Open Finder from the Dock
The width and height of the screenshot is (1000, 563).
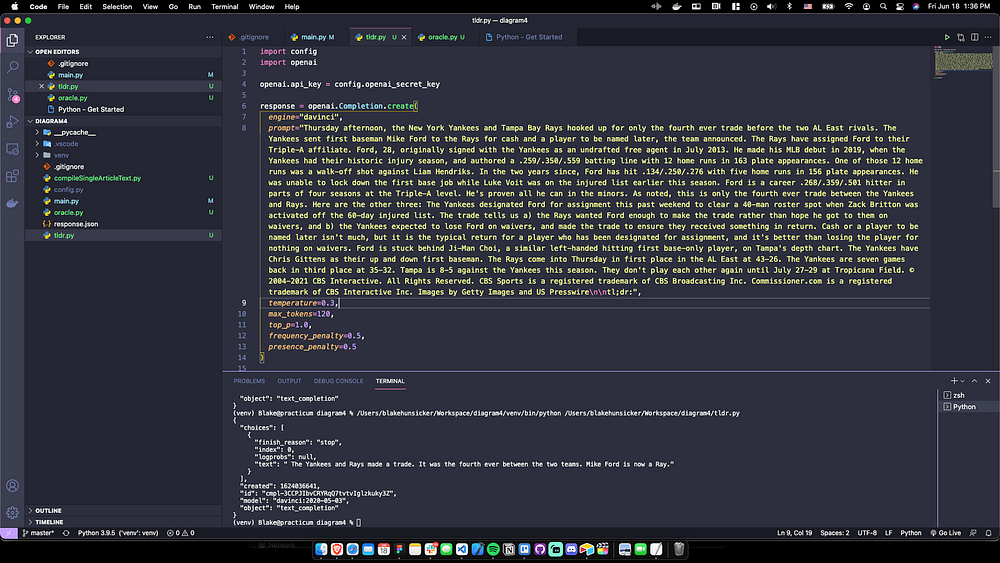coord(321,549)
